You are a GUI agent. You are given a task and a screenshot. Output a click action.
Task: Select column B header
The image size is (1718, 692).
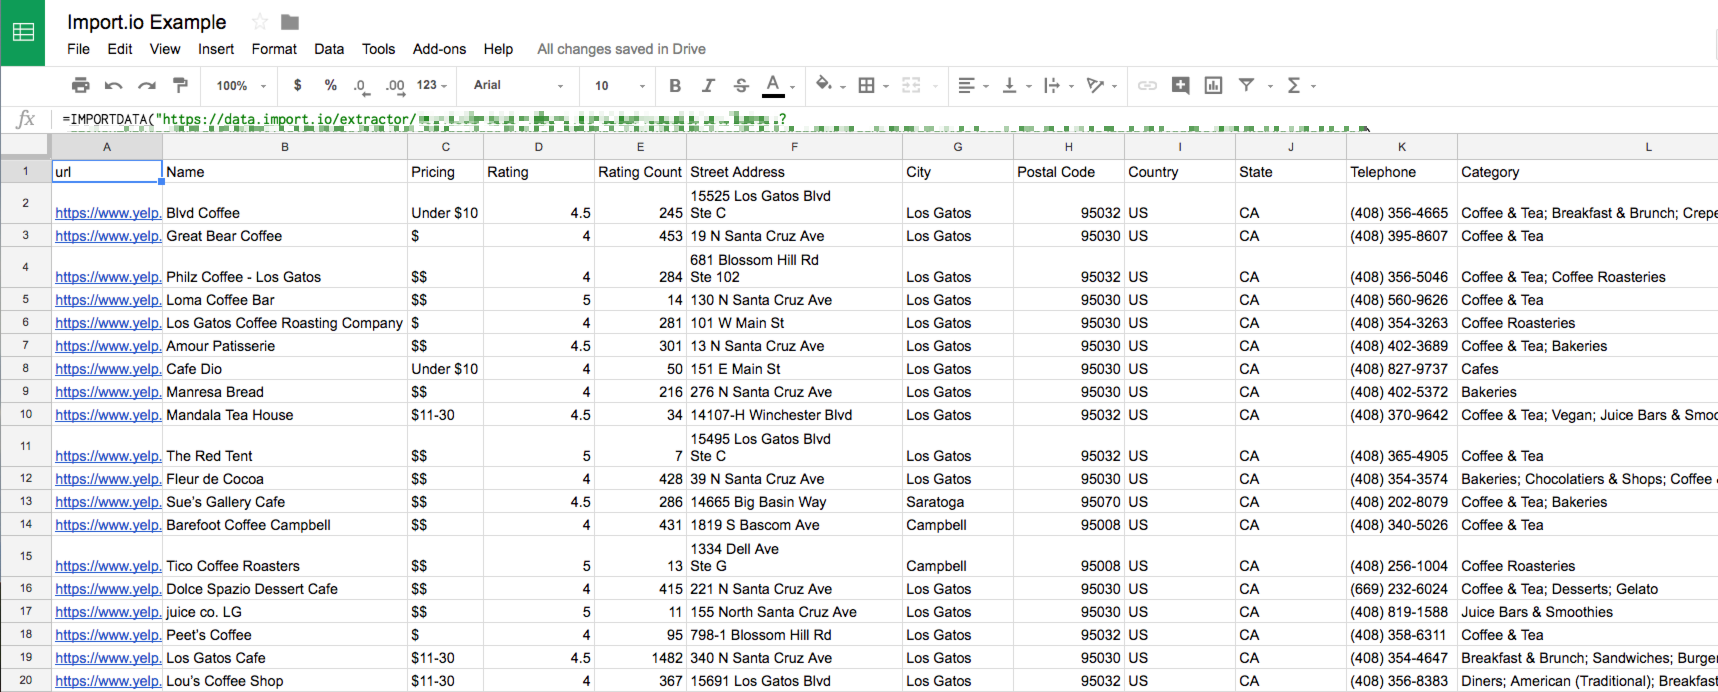coord(285,147)
